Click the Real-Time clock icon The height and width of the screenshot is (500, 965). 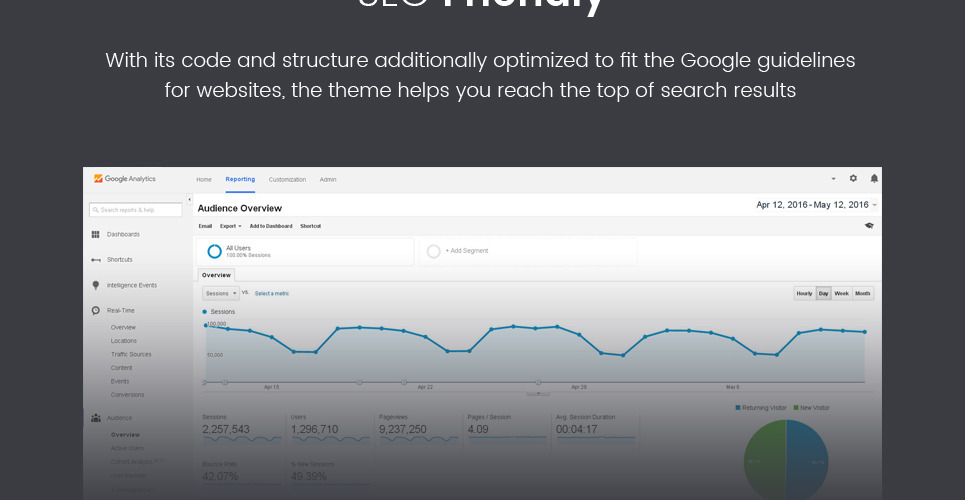click(96, 311)
